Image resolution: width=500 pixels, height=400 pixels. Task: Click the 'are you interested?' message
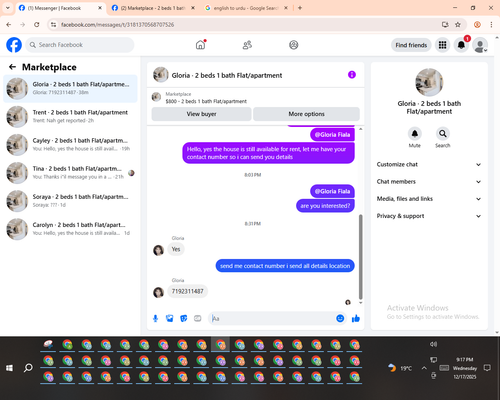[x=325, y=206]
